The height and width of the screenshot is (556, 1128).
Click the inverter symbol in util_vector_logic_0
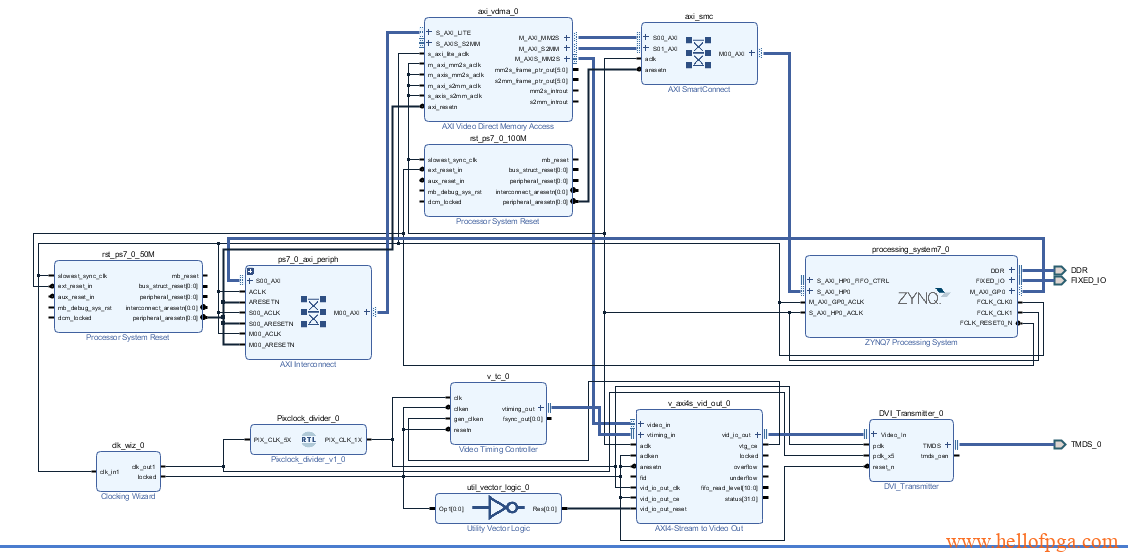[500, 509]
